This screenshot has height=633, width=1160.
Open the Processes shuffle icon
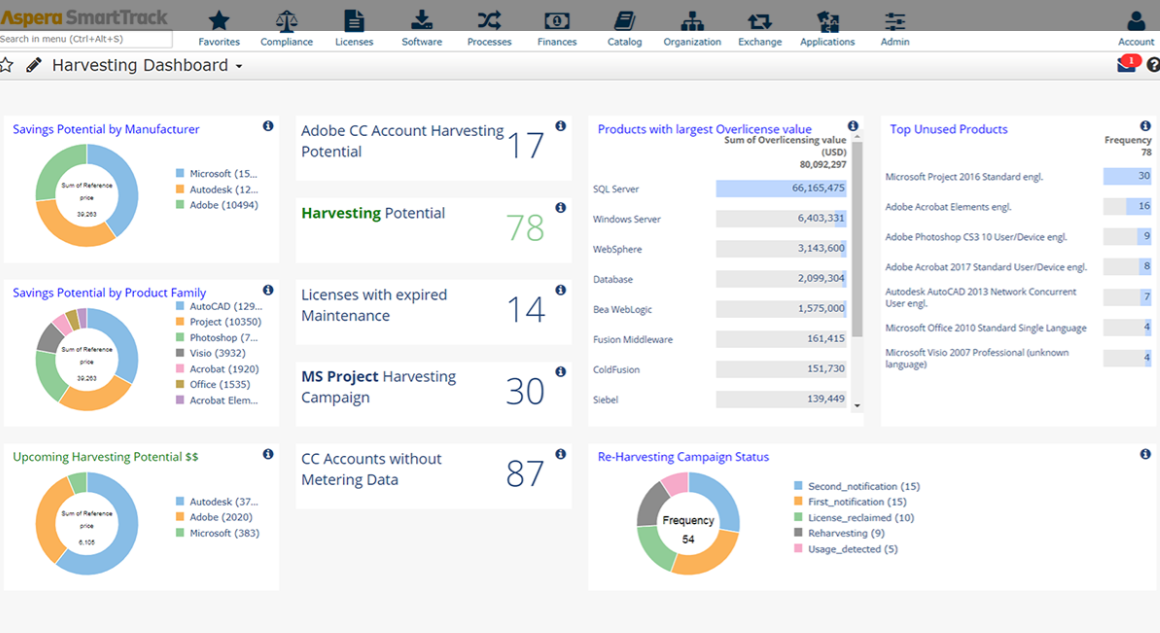pyautogui.click(x=489, y=21)
